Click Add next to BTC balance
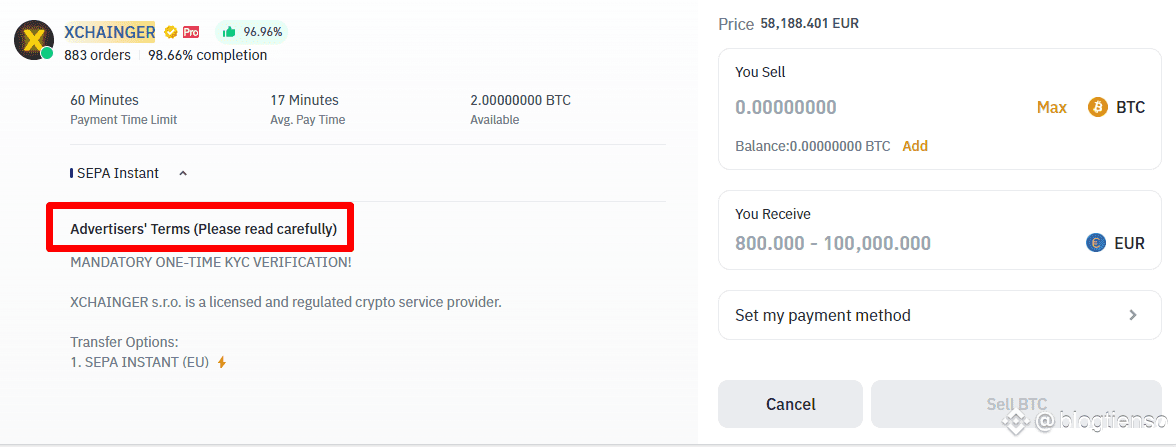1176x447 pixels. (x=915, y=146)
